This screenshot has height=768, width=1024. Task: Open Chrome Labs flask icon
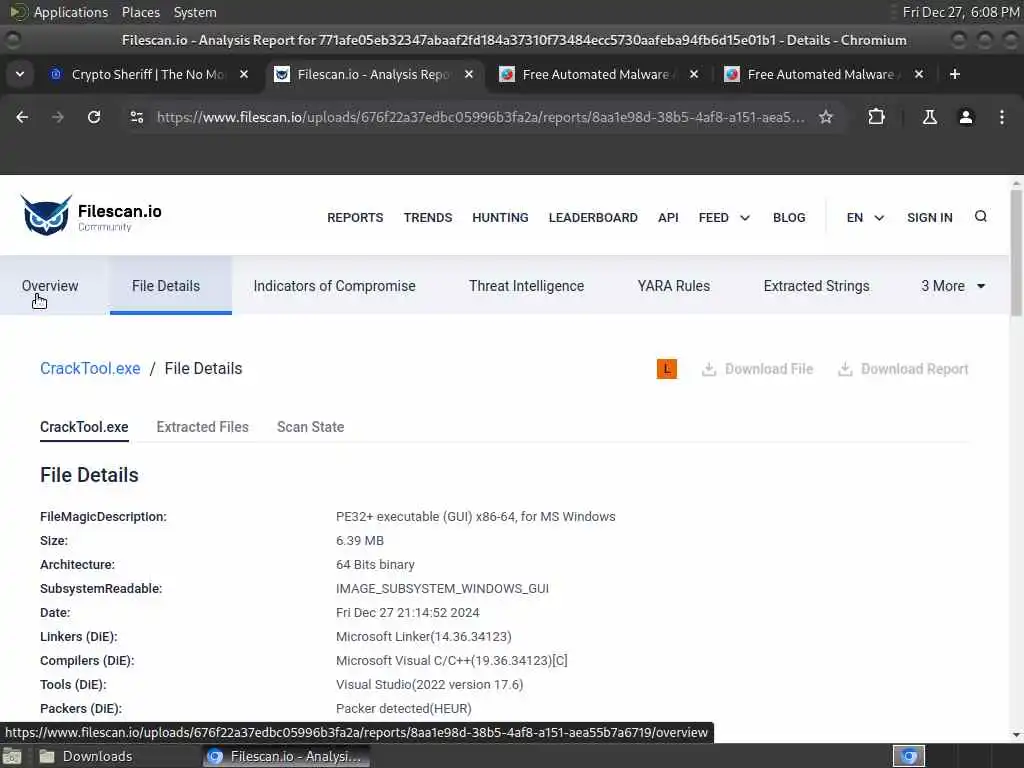pyautogui.click(x=929, y=117)
